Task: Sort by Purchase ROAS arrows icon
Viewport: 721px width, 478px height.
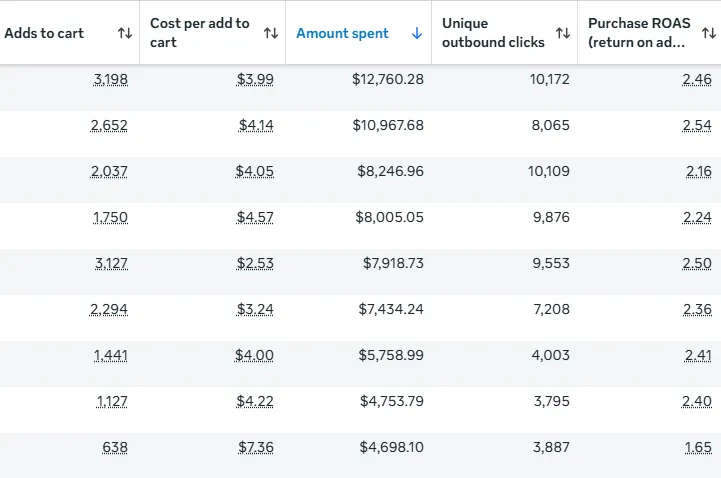Action: 709,33
